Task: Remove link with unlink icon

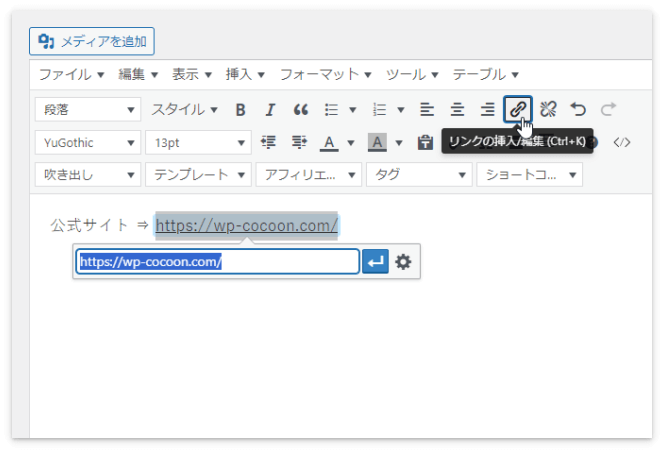Action: (x=548, y=110)
